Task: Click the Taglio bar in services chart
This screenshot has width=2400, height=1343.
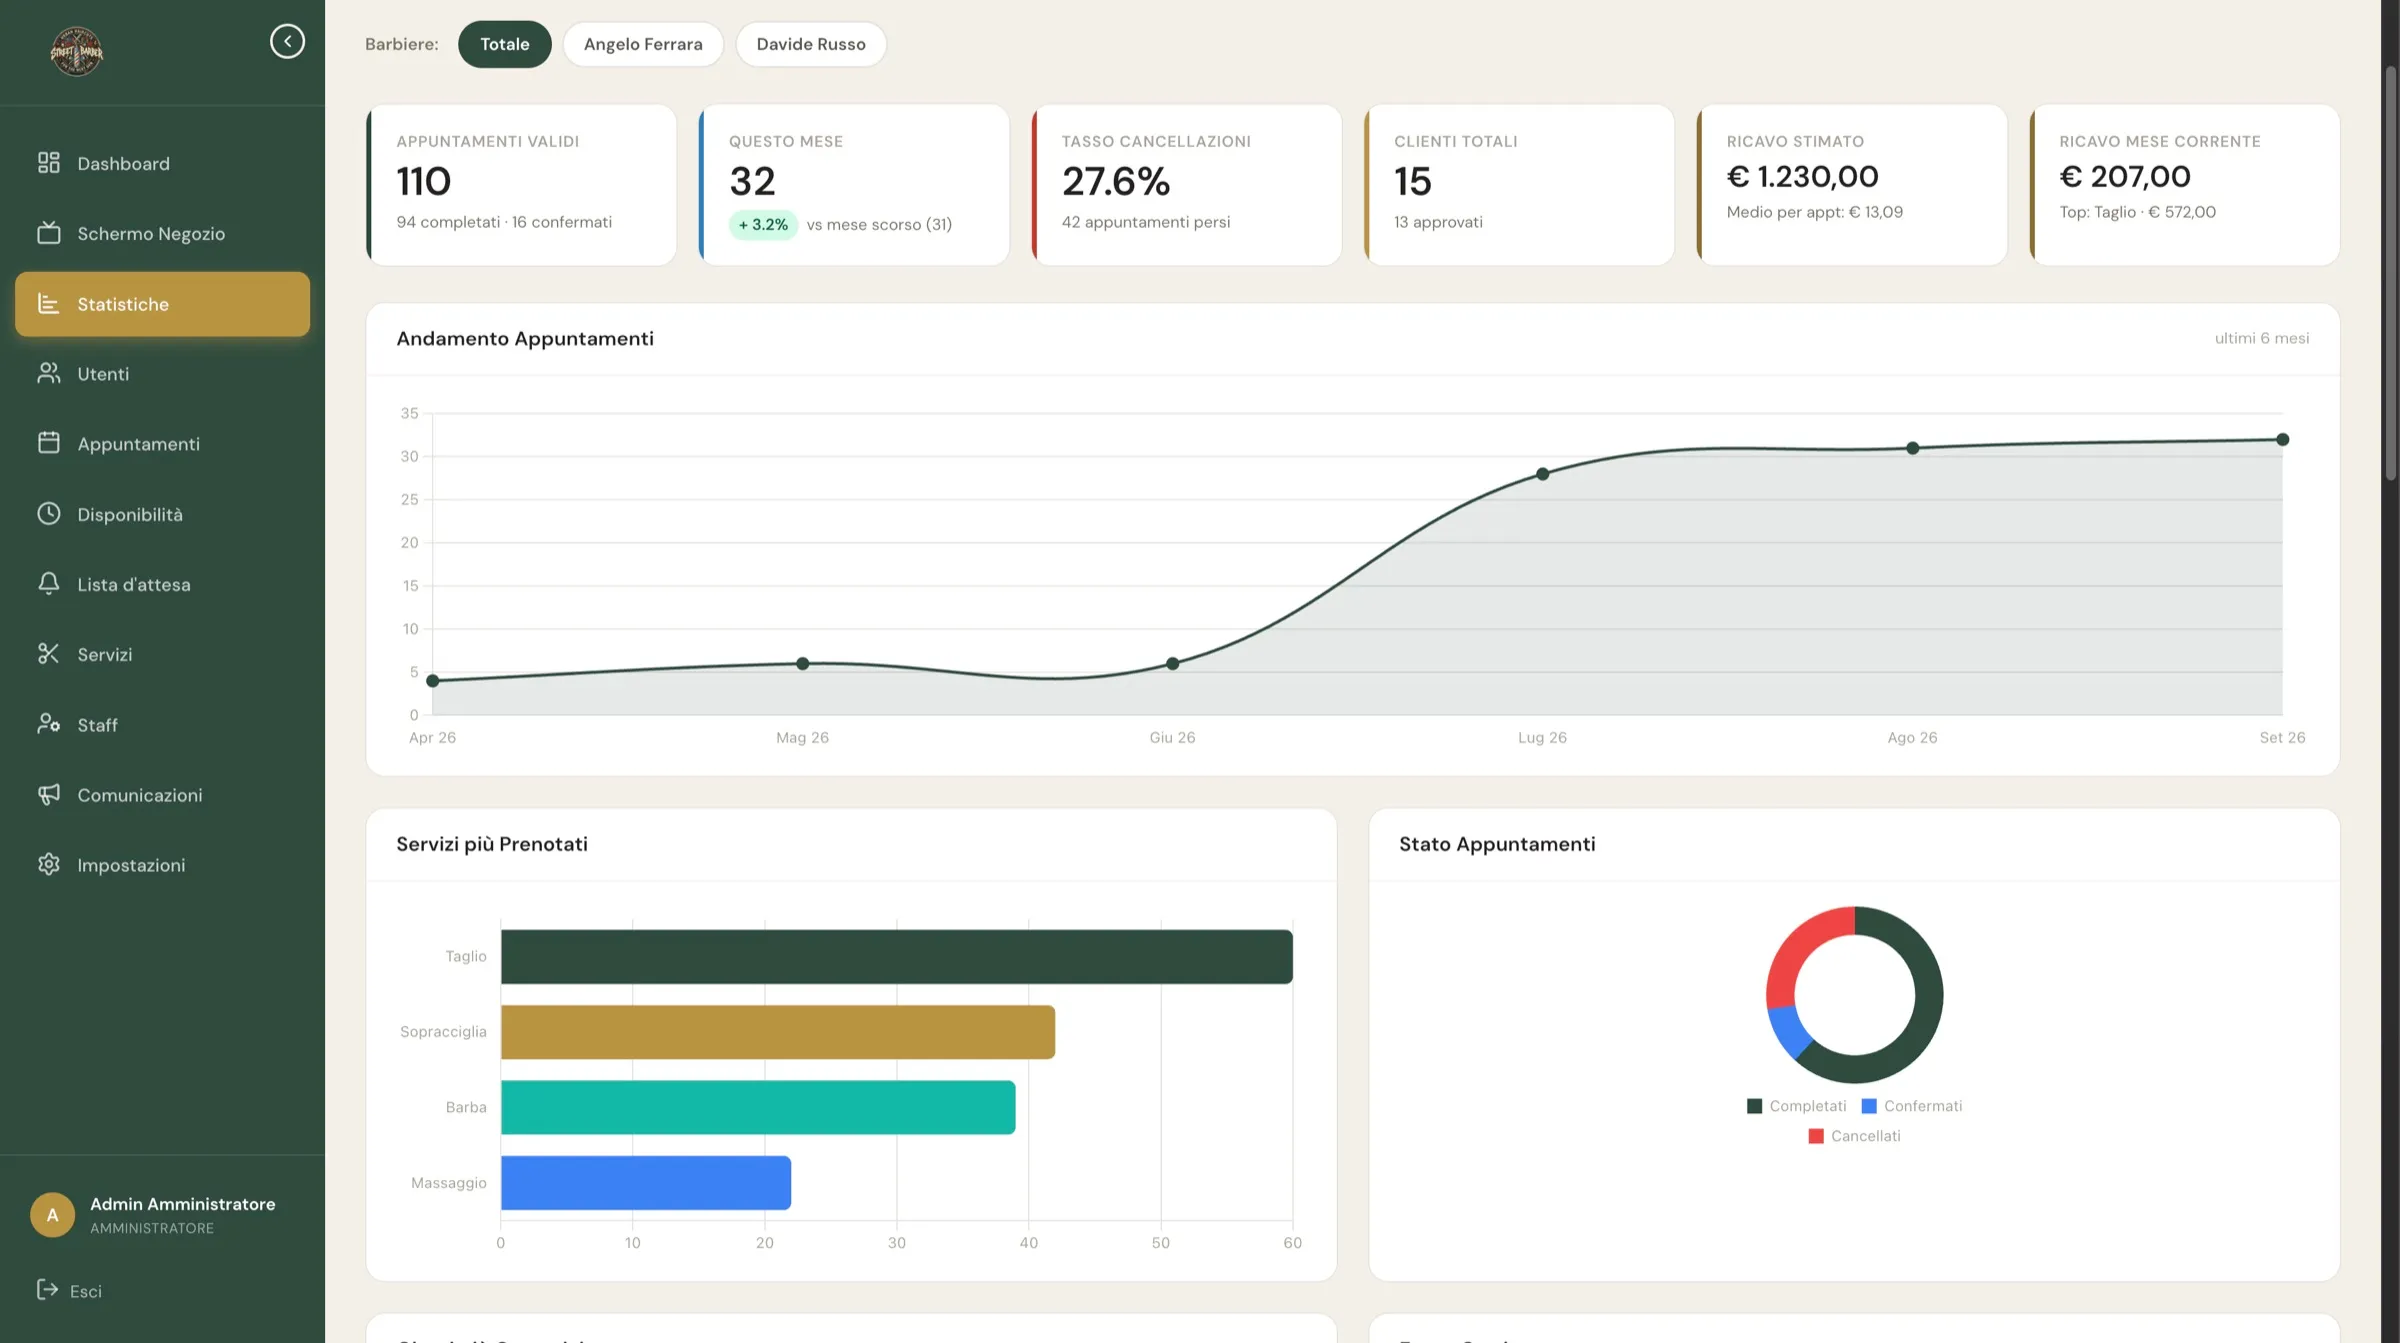Action: [897, 957]
